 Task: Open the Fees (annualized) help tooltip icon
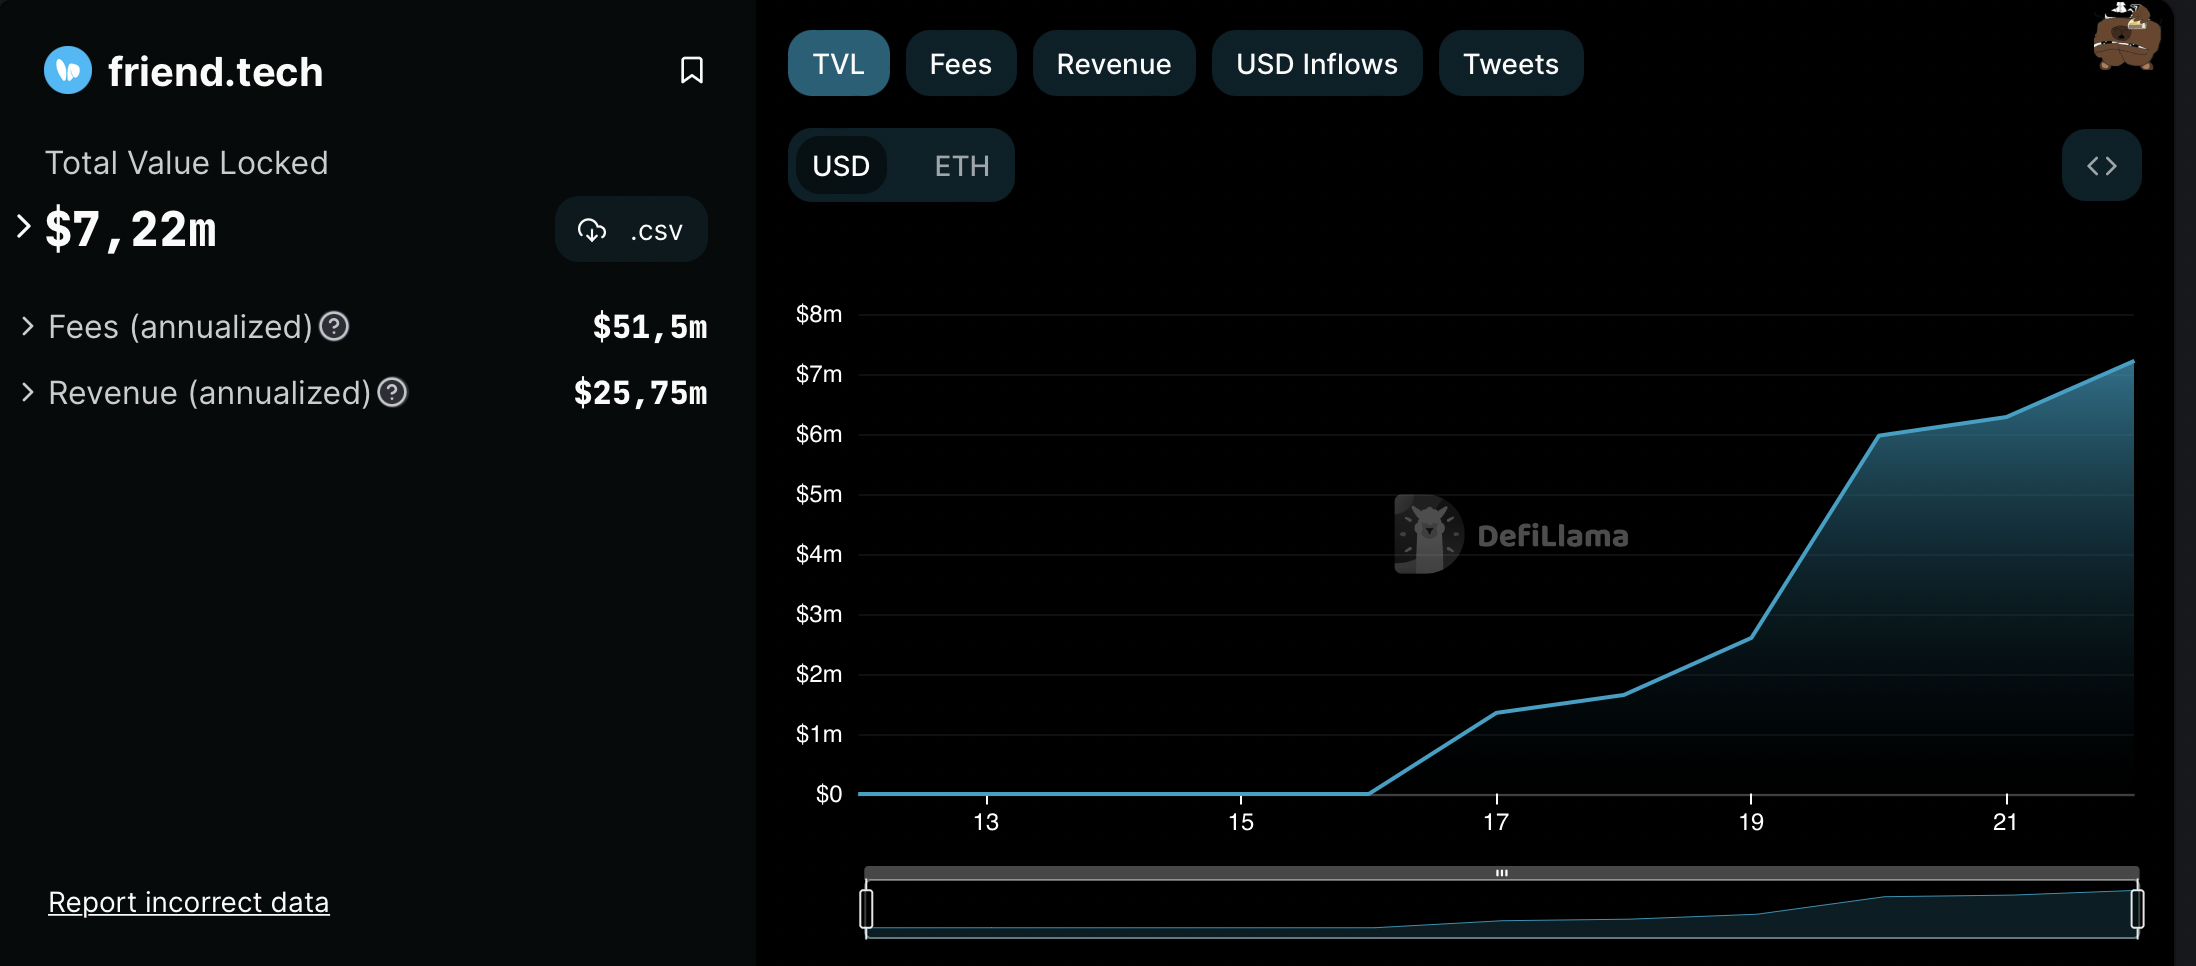coord(334,326)
